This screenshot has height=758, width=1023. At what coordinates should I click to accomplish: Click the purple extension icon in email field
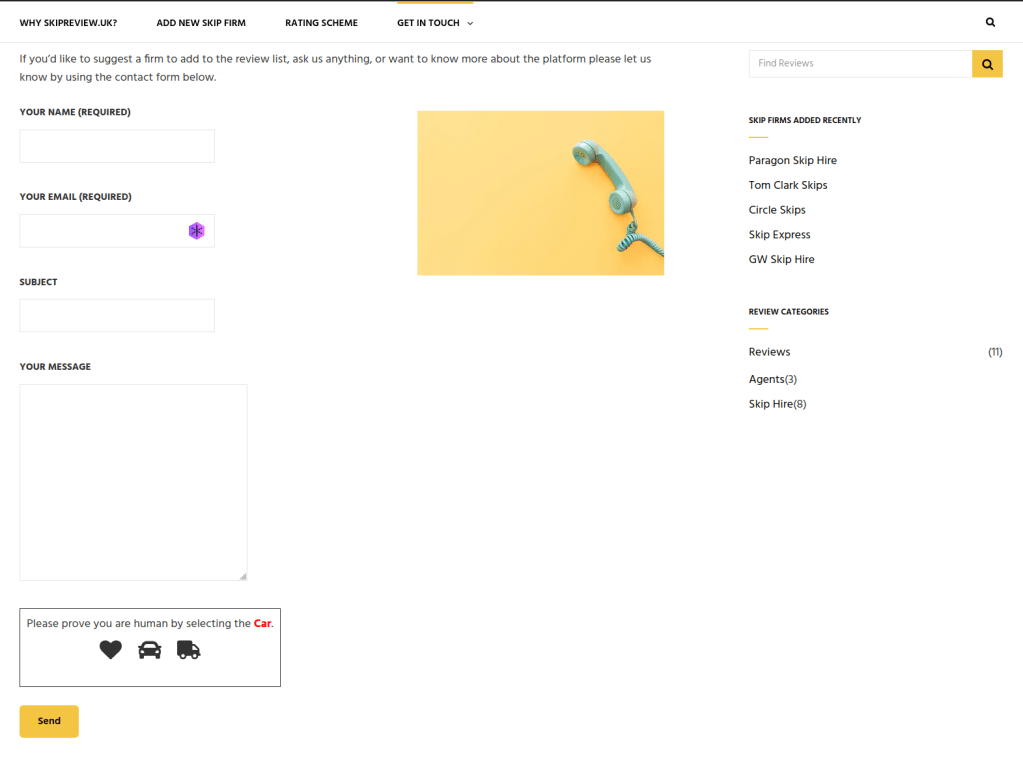(196, 231)
